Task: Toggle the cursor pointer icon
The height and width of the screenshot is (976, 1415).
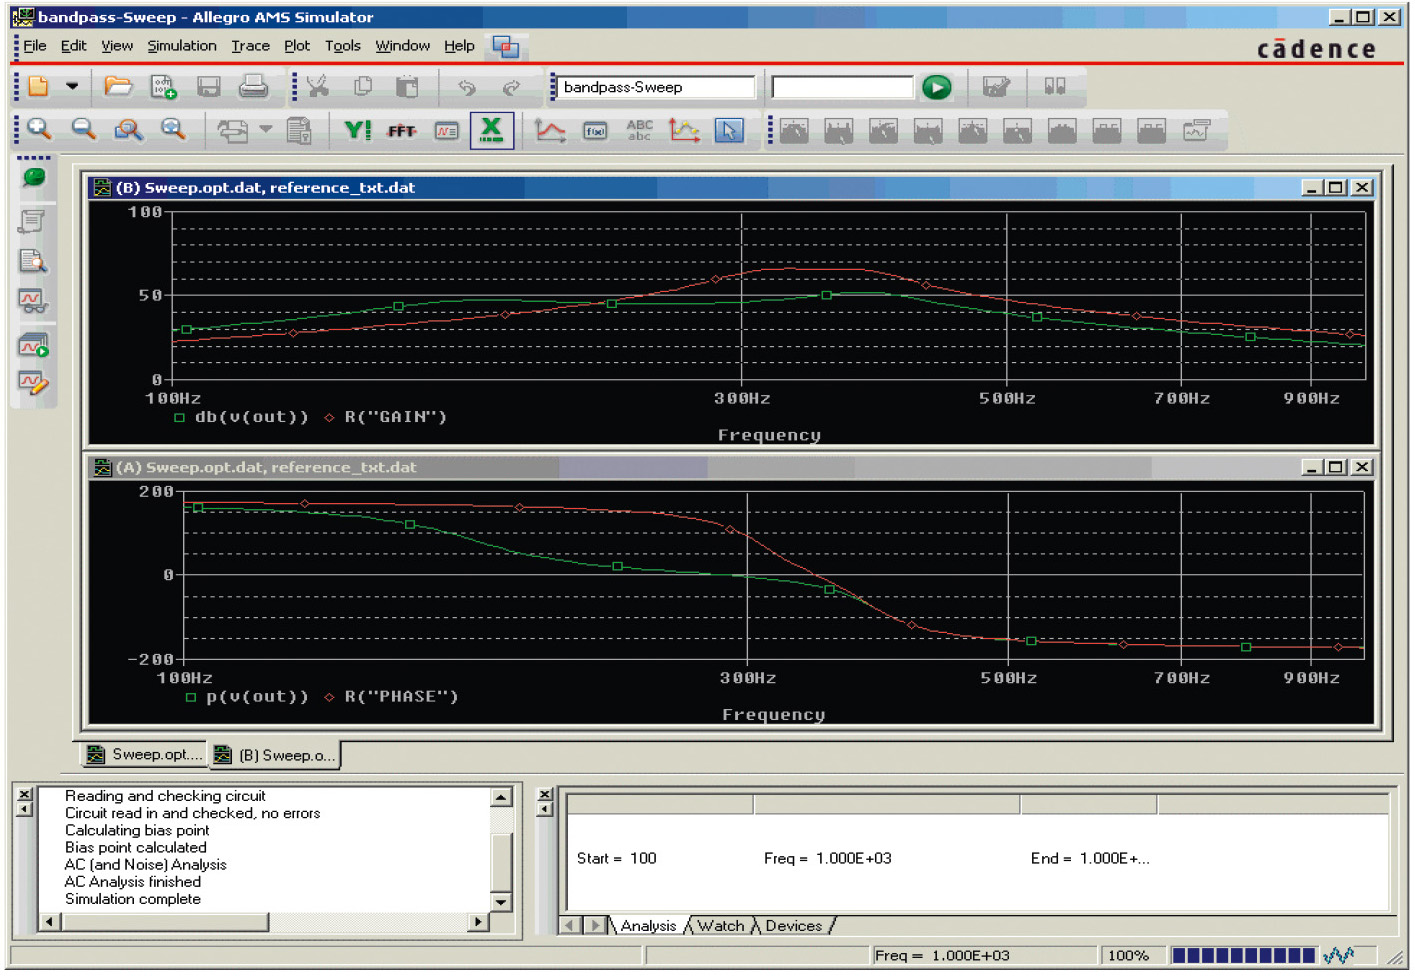Action: [729, 130]
